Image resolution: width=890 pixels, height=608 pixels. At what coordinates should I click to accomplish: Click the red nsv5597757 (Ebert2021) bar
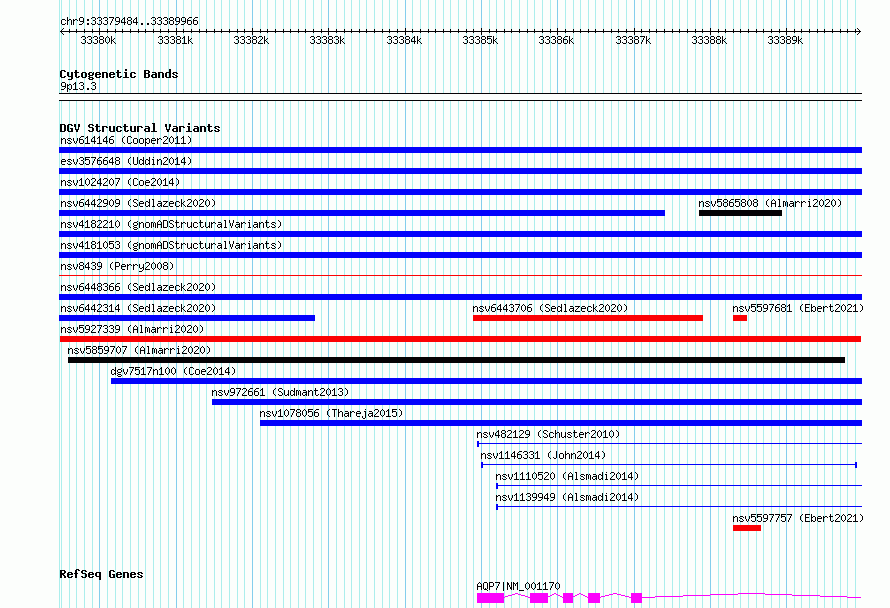coord(746,528)
